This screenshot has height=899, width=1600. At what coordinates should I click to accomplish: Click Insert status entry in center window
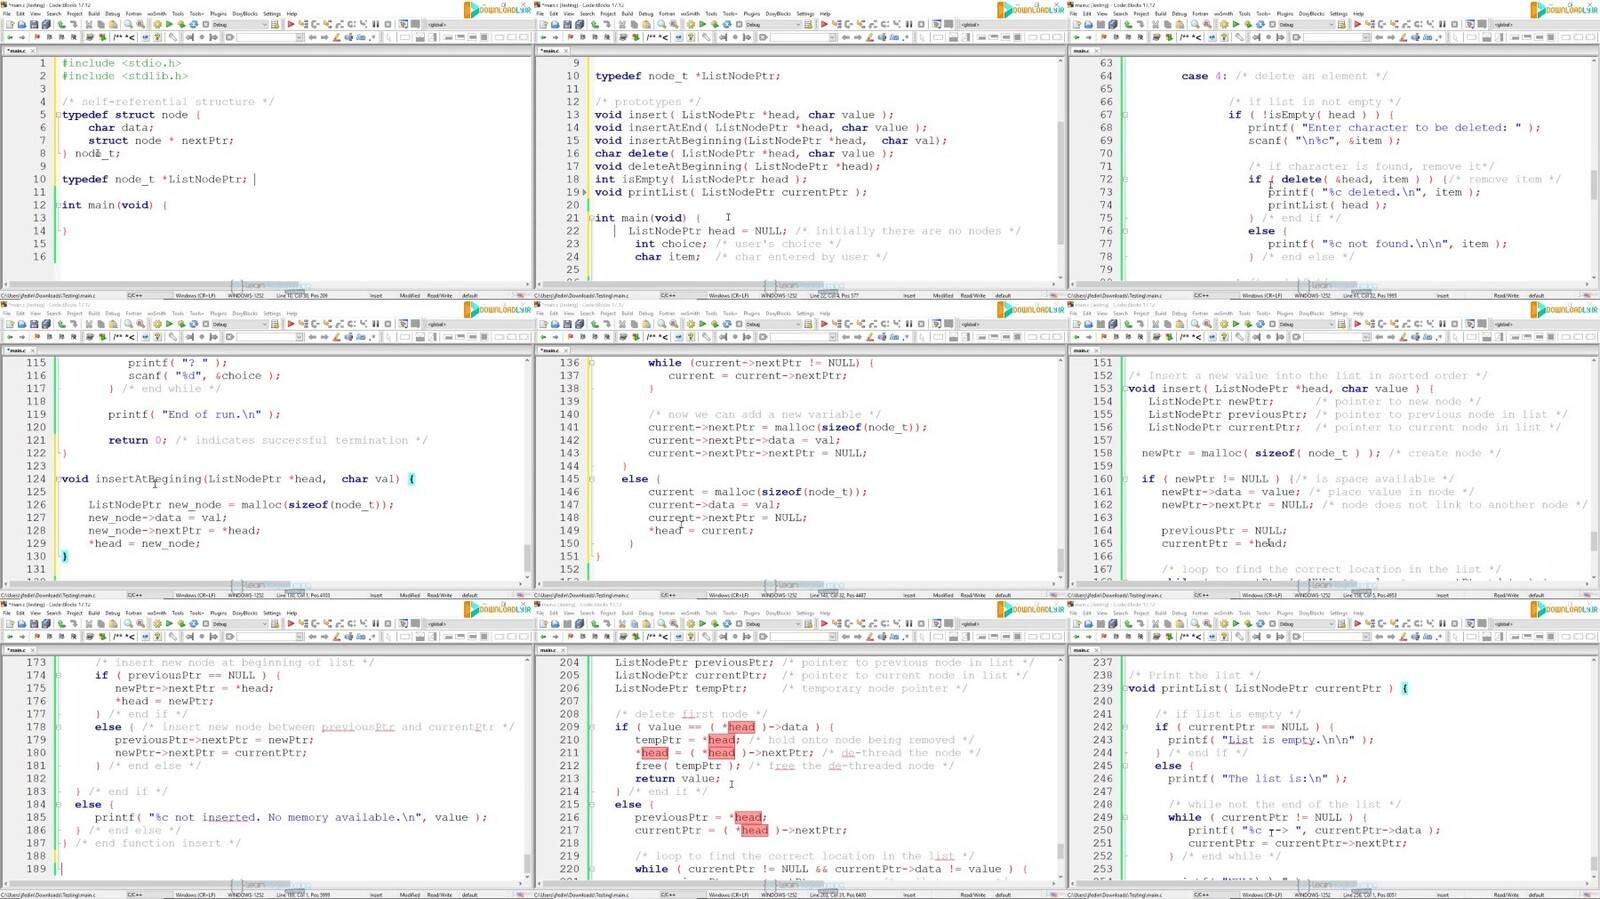pyautogui.click(x=909, y=595)
